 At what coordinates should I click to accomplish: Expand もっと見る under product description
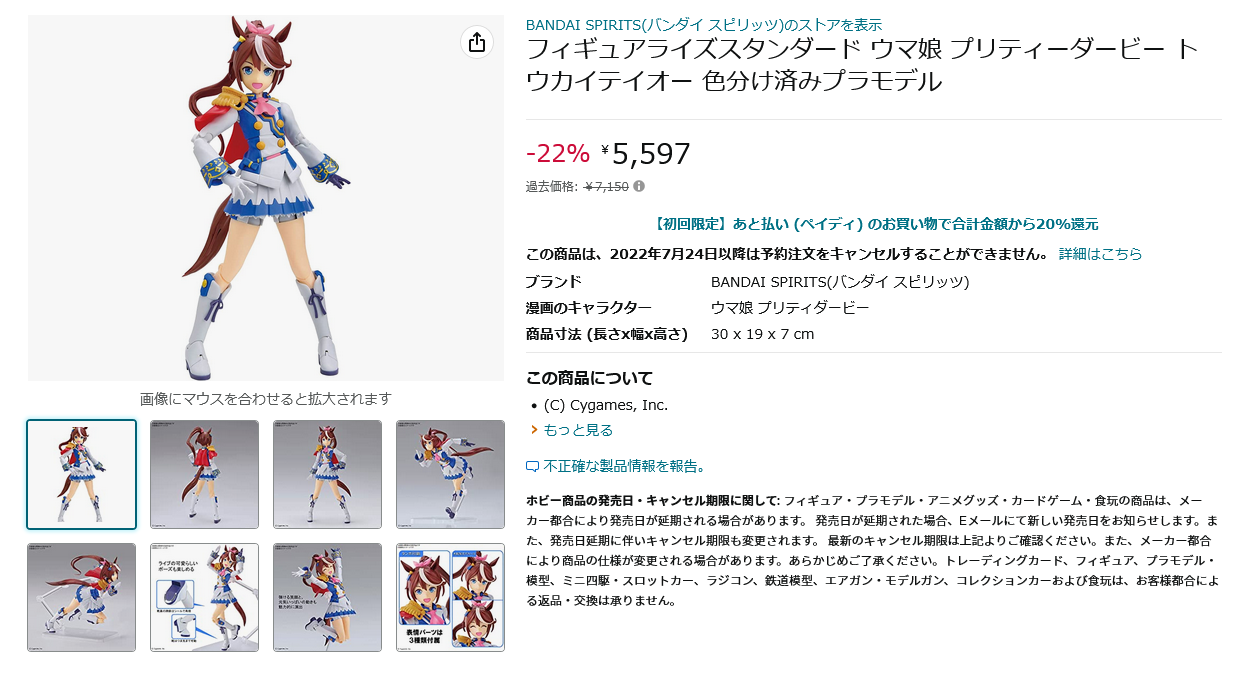577,430
